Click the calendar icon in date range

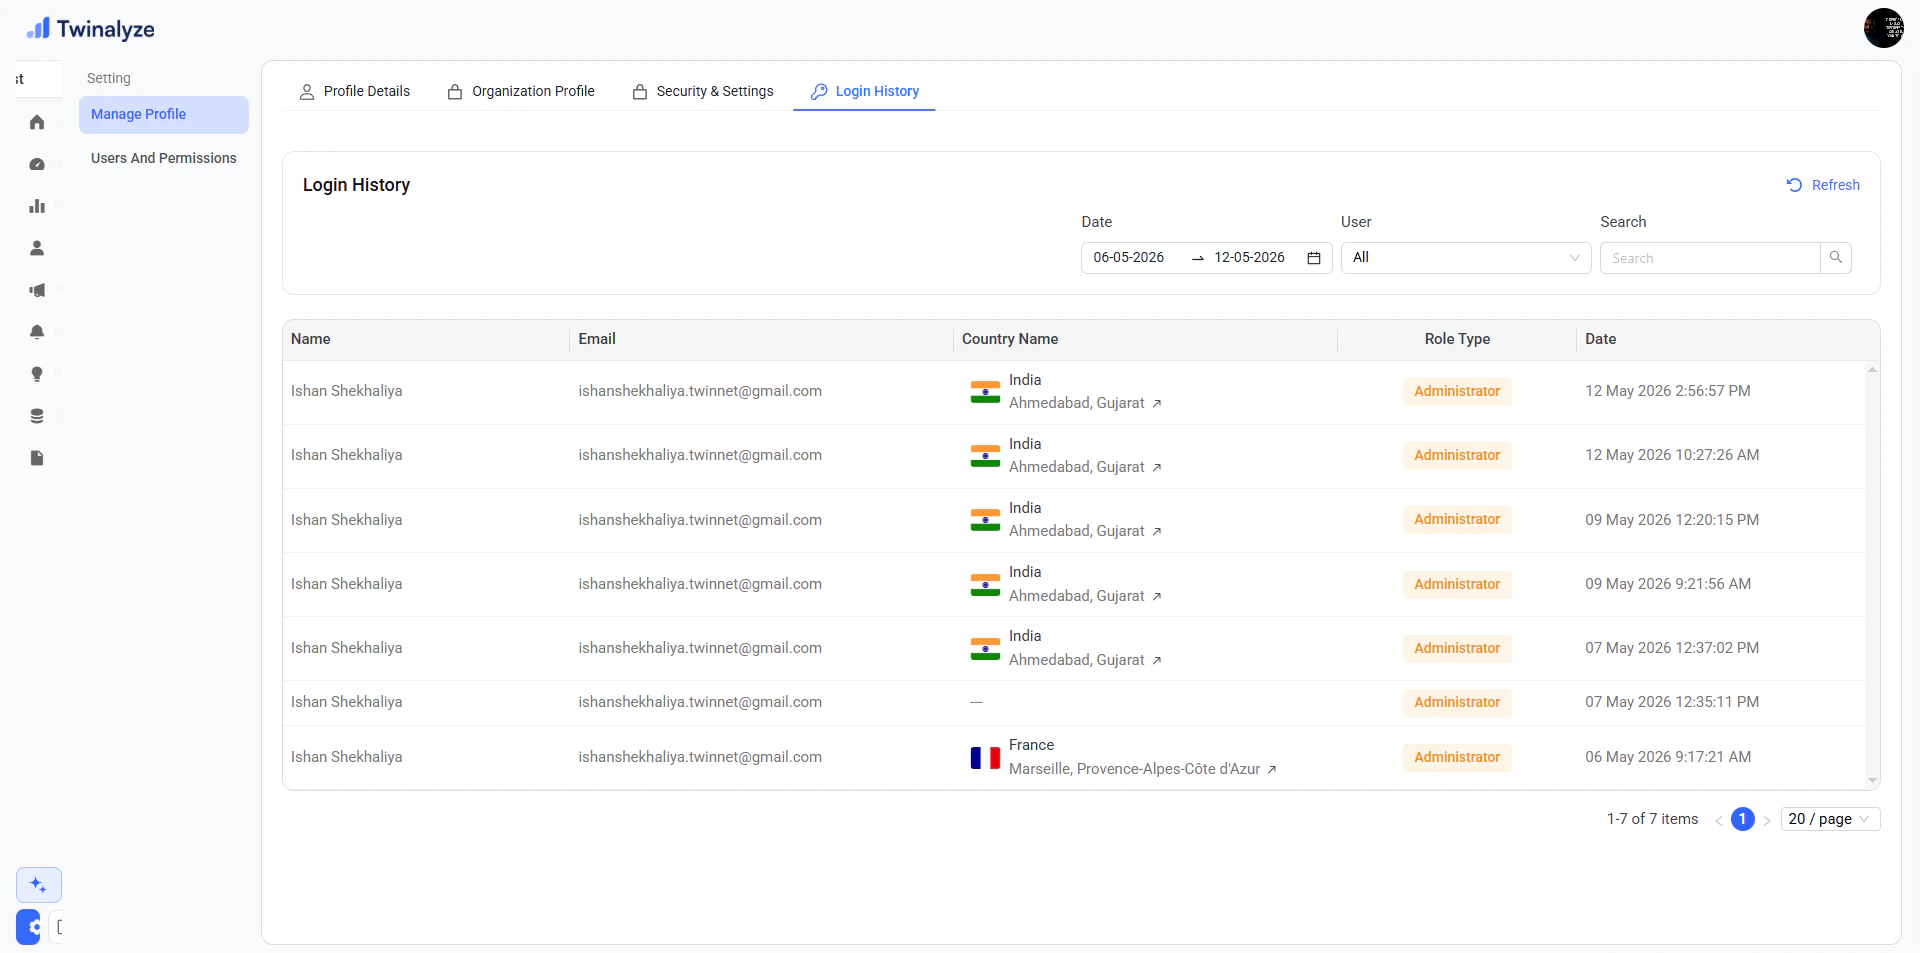[1314, 258]
